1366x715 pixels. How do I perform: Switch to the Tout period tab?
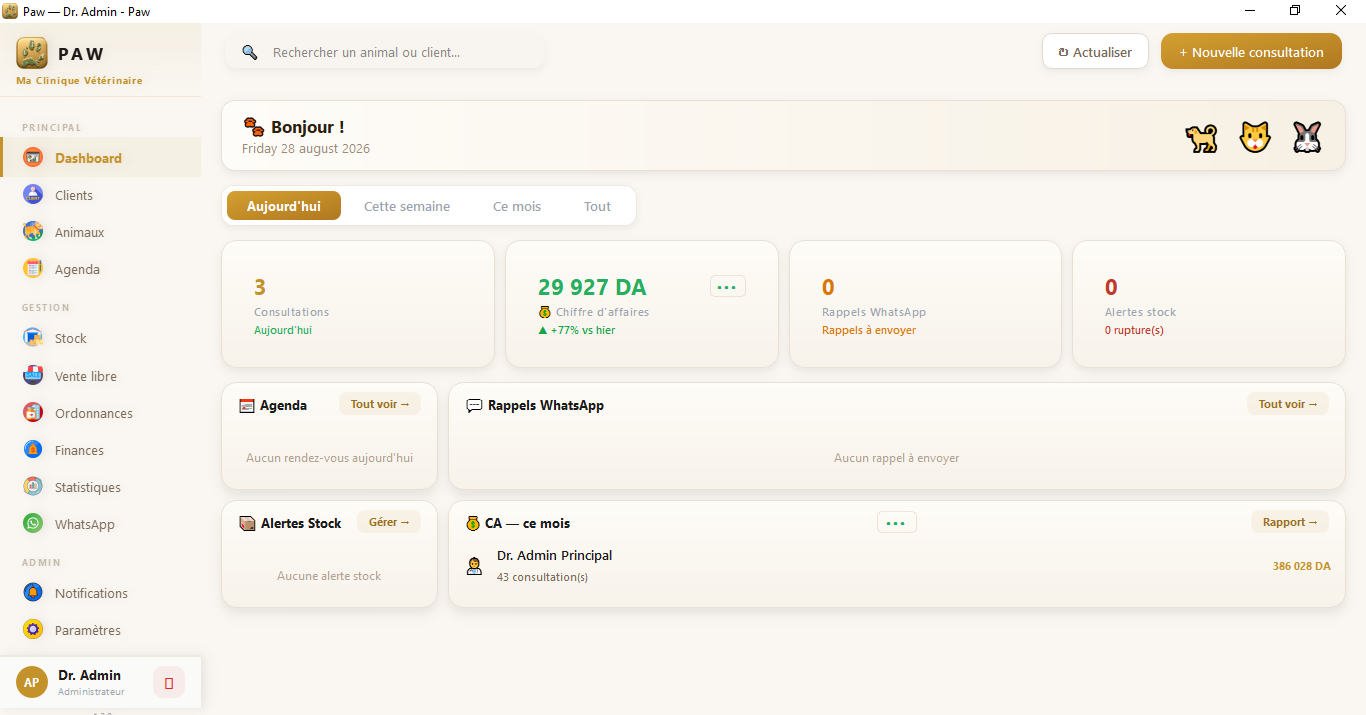(x=597, y=206)
